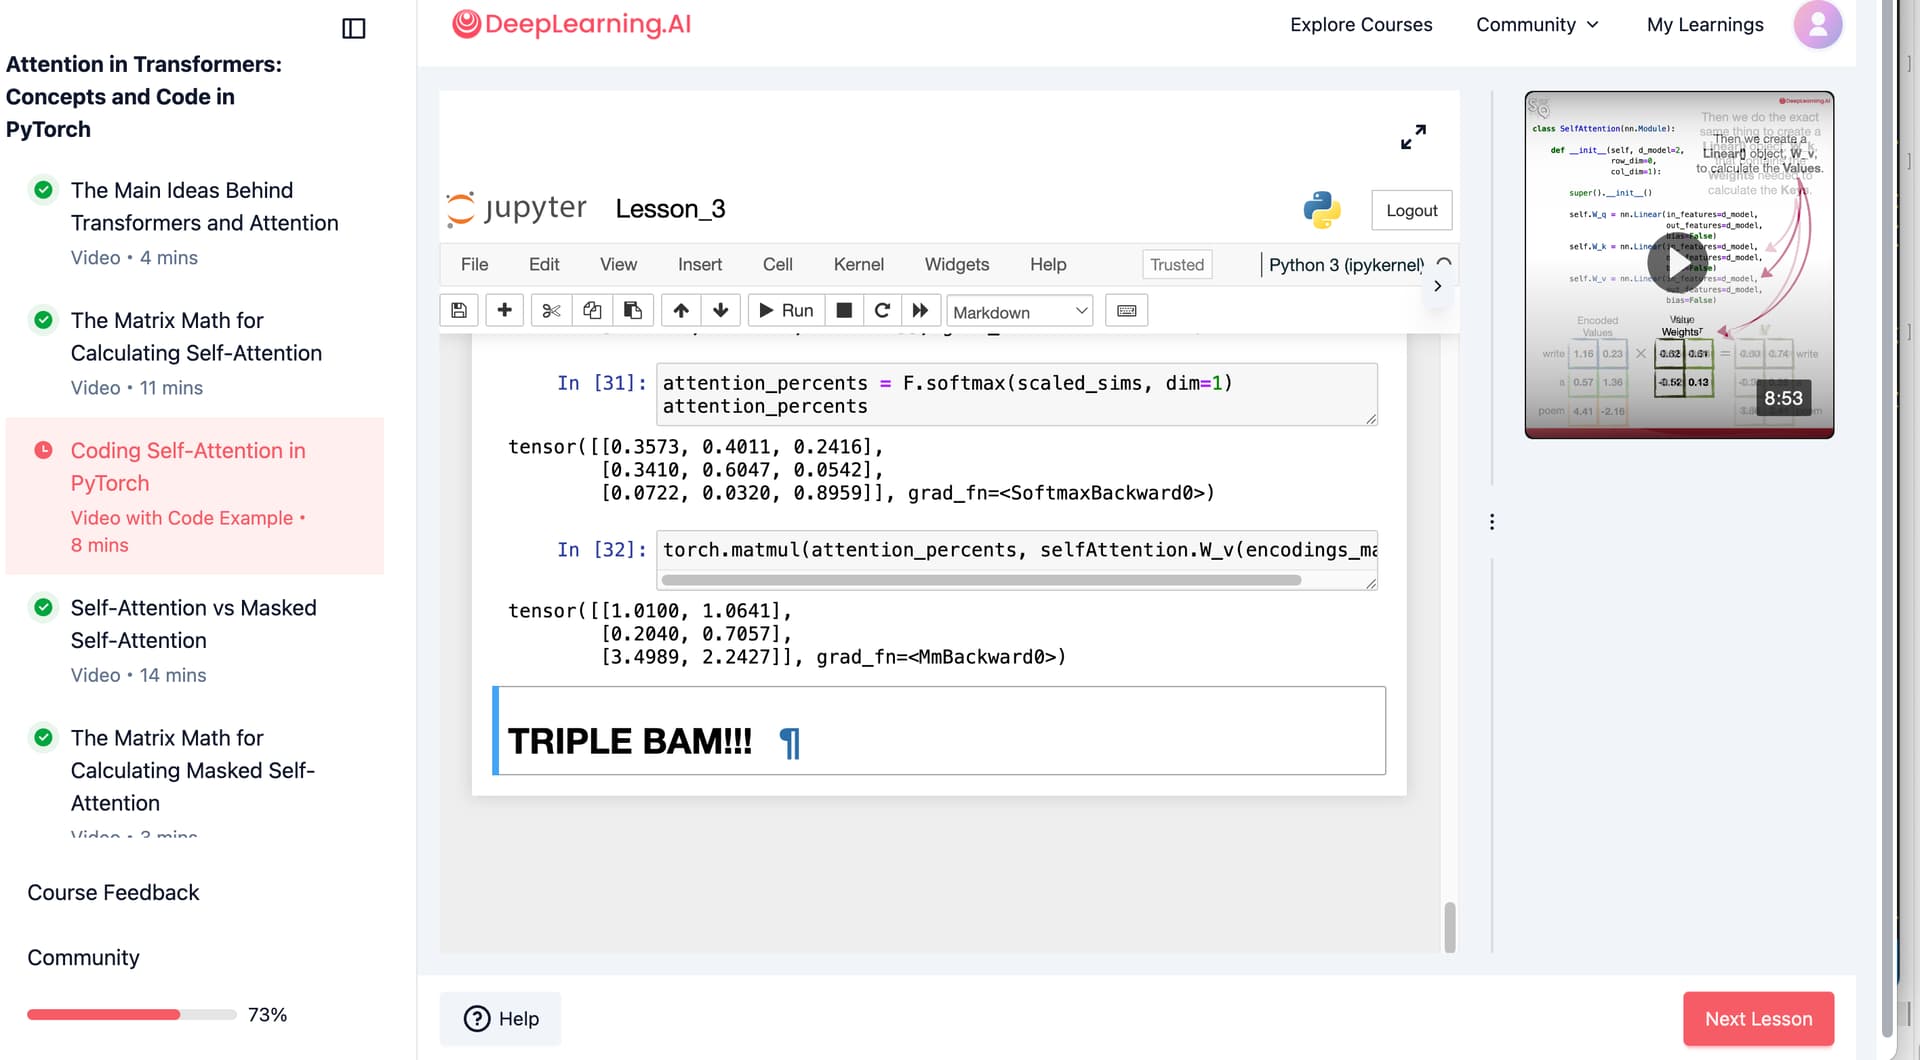The width and height of the screenshot is (1920, 1060).
Task: Open the notebook Help menu
Action: [x=1048, y=264]
